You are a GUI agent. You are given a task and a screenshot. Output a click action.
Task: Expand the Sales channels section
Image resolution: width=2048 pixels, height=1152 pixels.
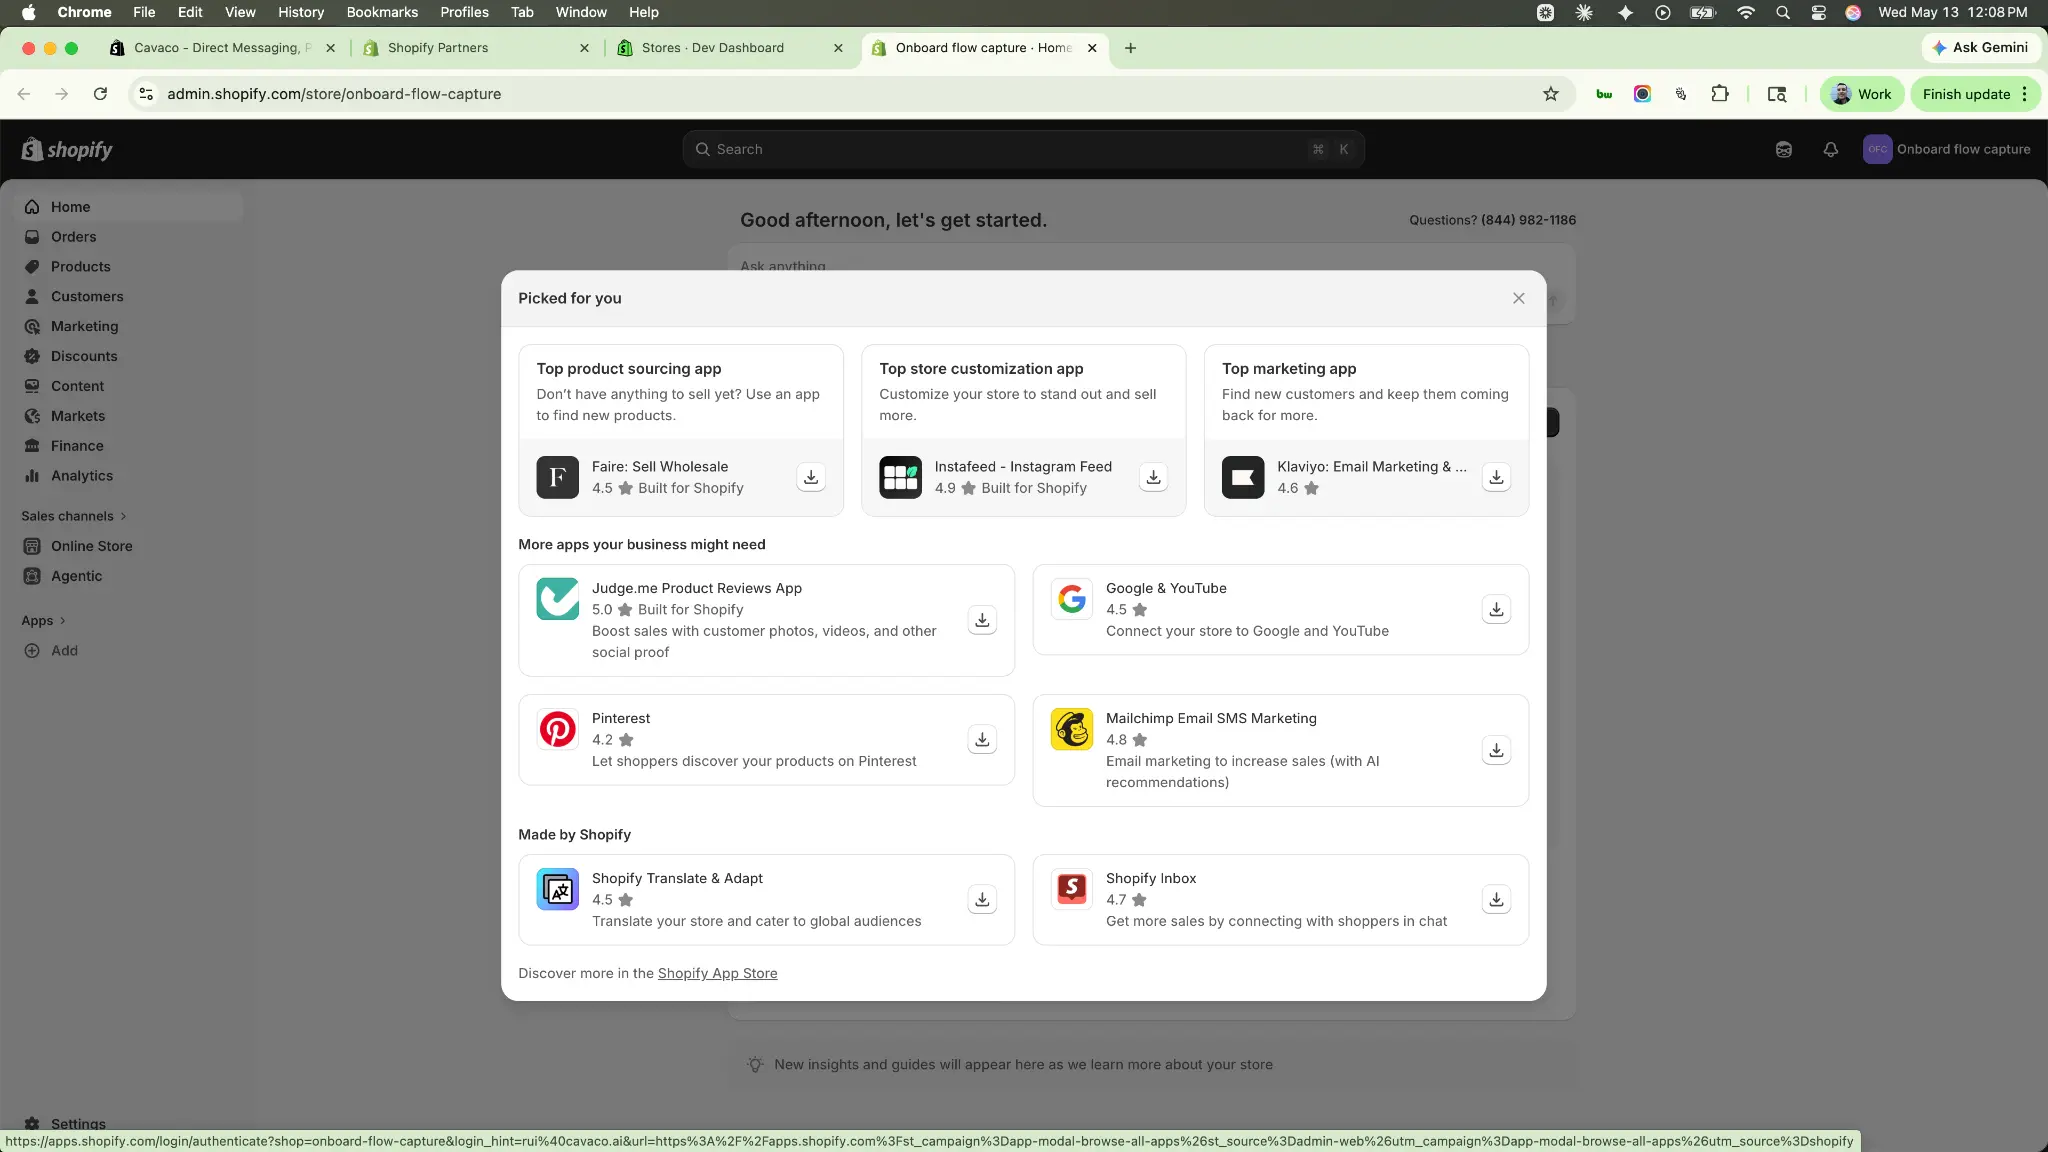coord(74,516)
